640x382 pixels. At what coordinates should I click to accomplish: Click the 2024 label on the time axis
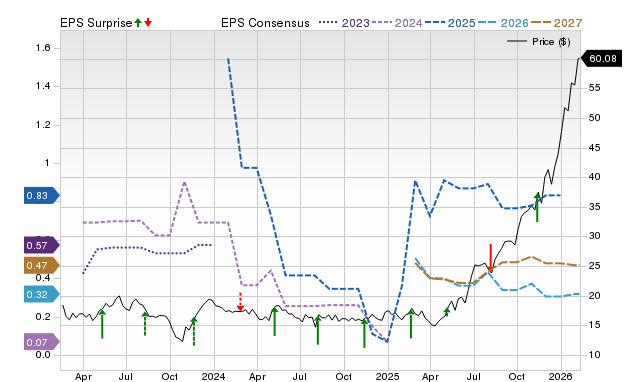(214, 376)
